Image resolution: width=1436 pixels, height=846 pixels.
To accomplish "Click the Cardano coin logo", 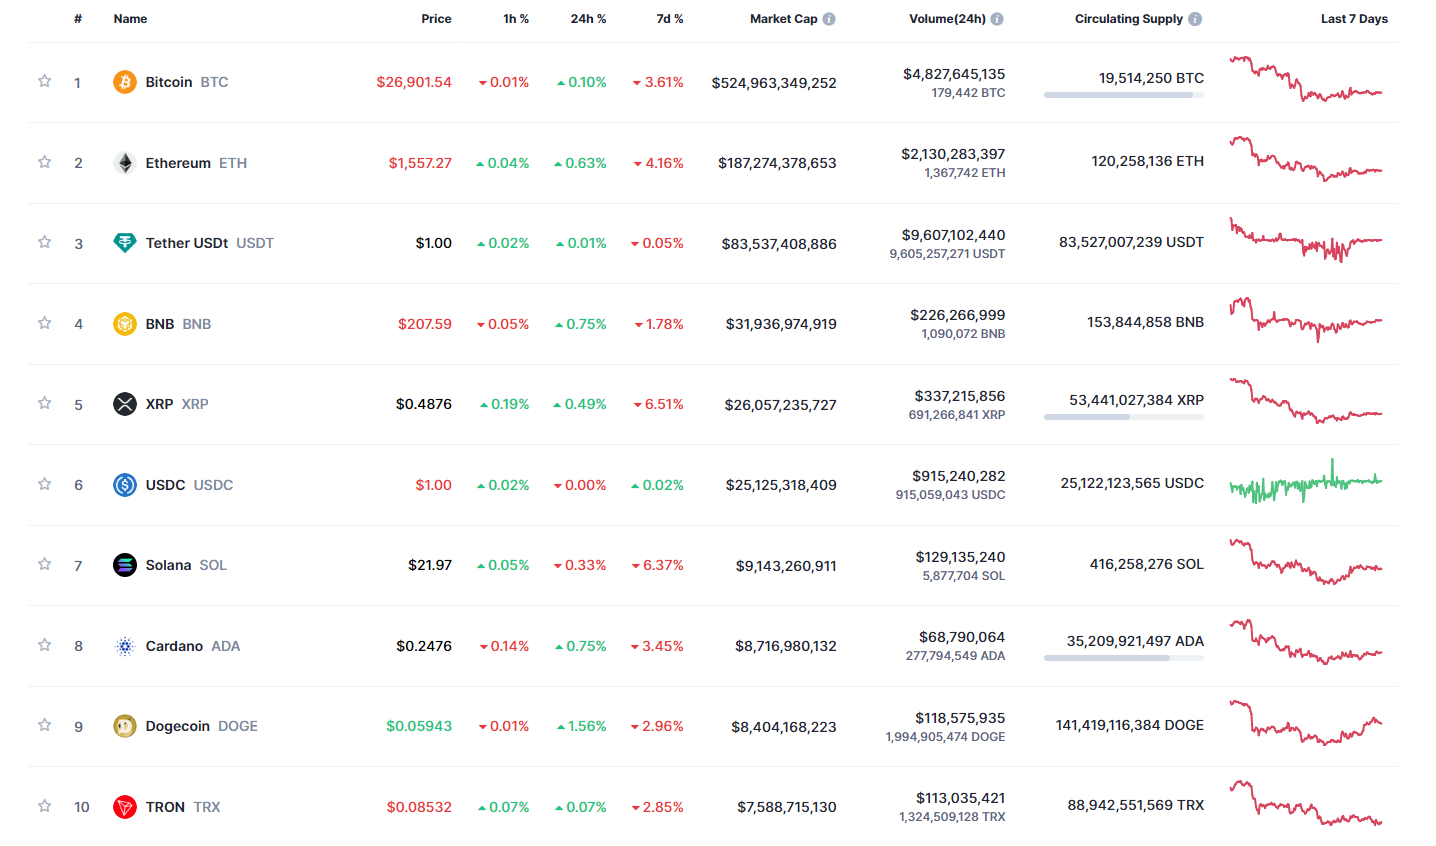I will point(125,646).
